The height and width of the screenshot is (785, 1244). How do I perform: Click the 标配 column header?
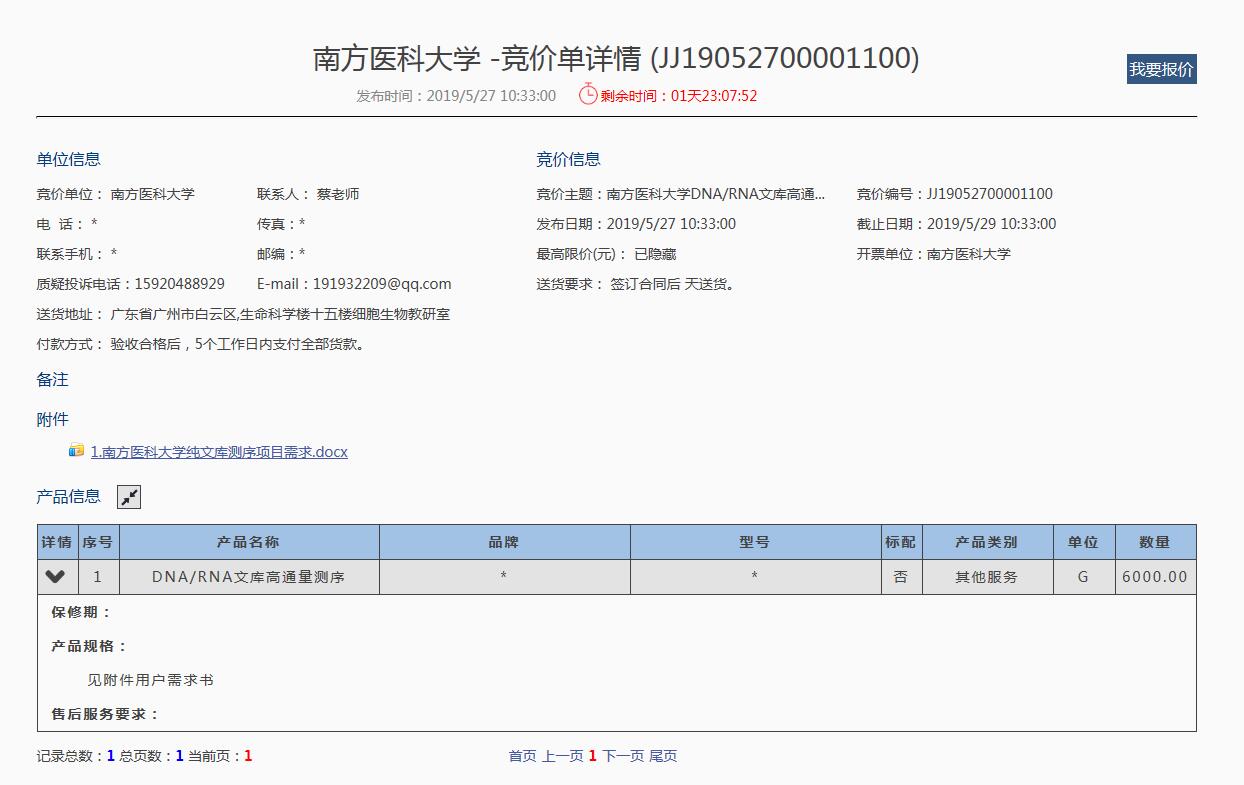(x=901, y=542)
